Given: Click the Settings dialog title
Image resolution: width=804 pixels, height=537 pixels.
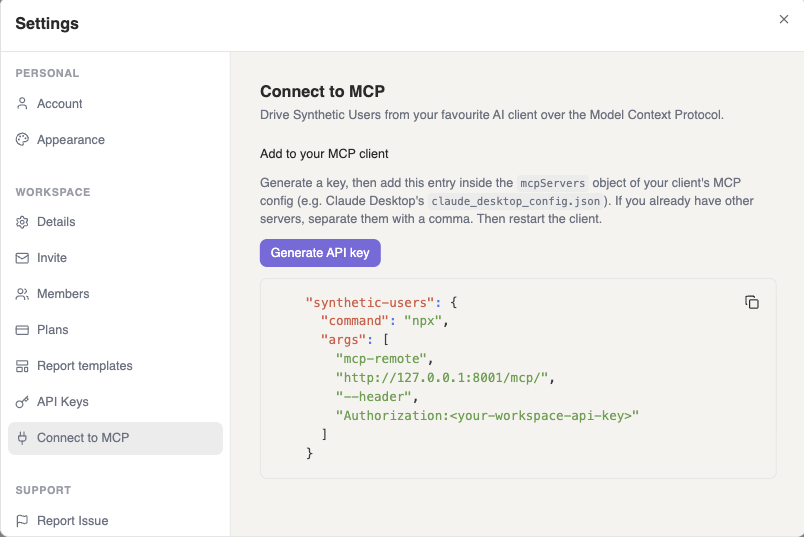Looking at the screenshot, I should pos(47,24).
